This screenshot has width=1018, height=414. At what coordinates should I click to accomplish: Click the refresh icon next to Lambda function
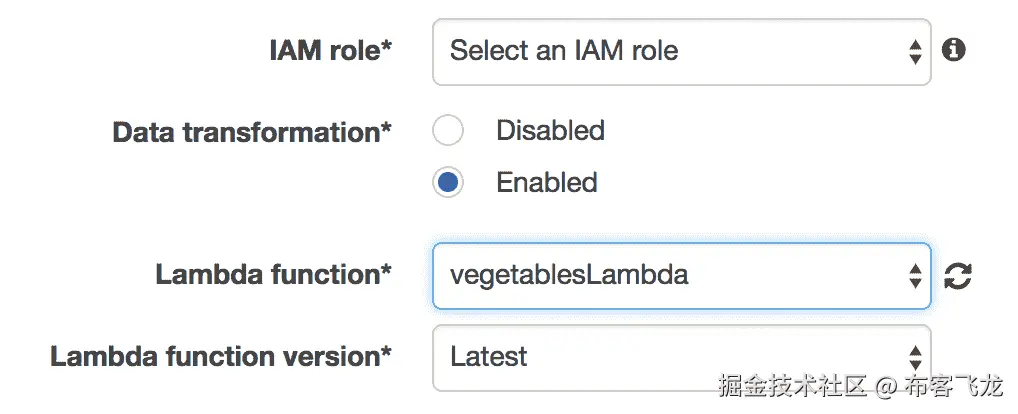click(958, 276)
